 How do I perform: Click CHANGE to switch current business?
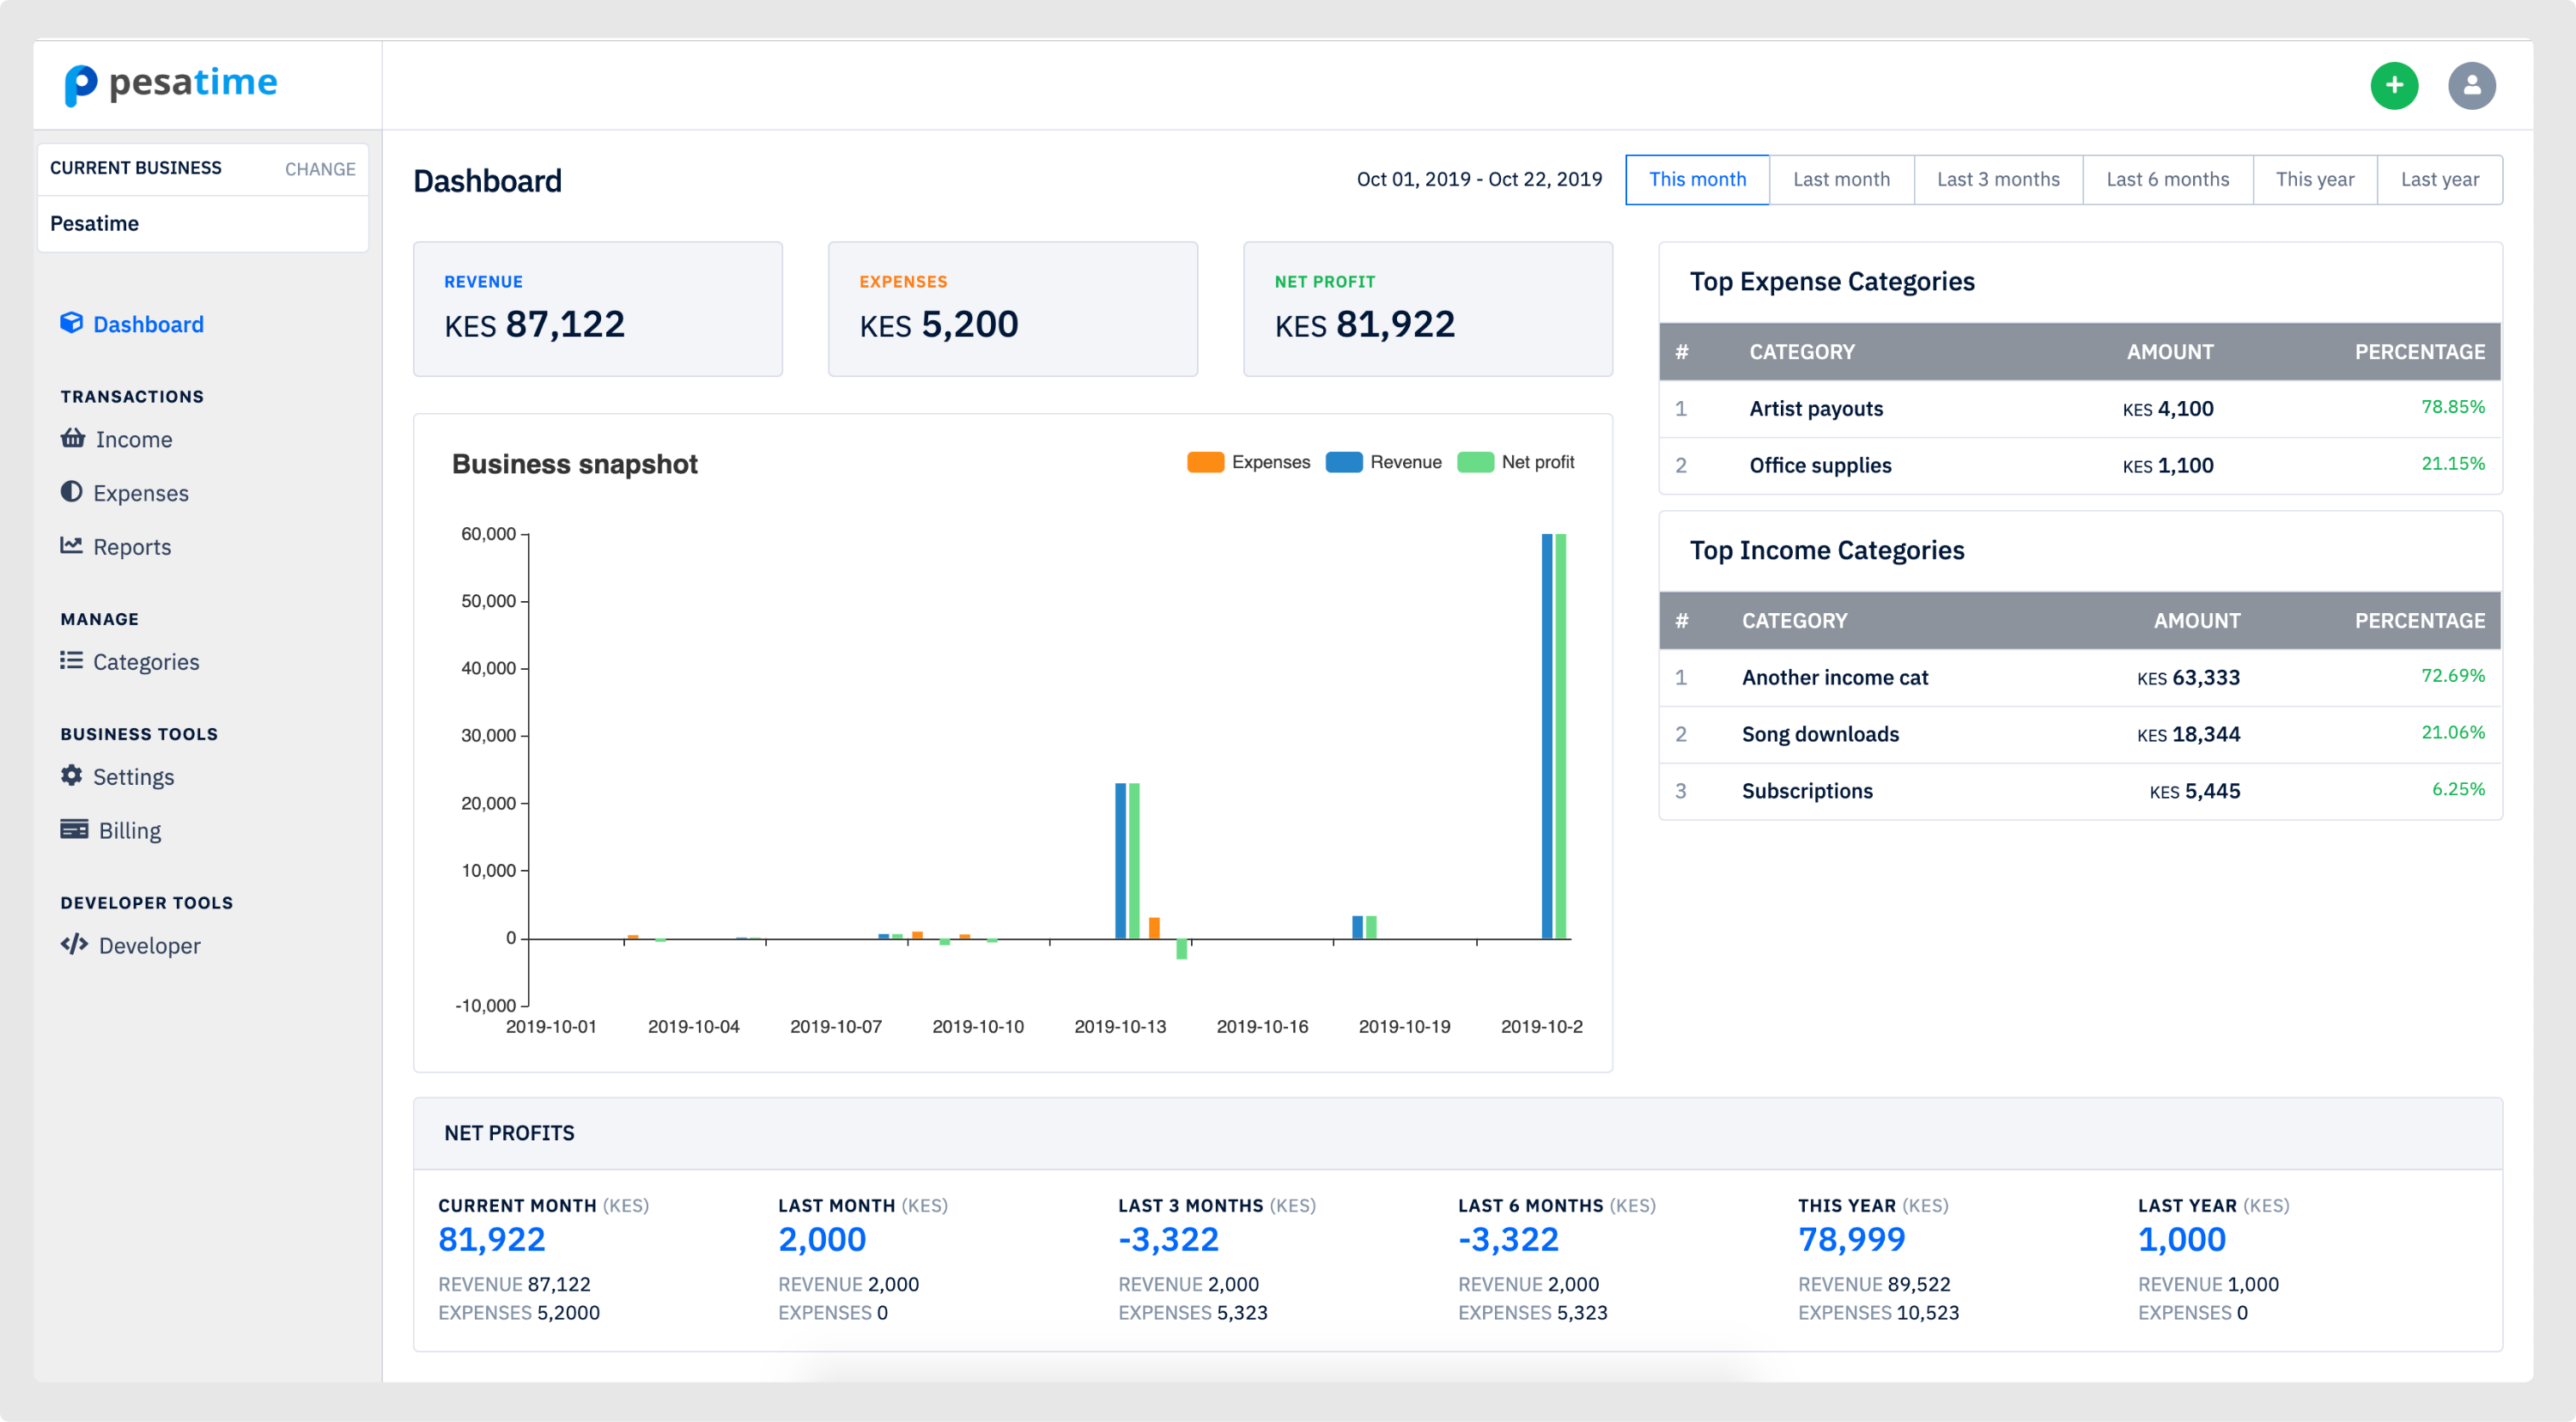point(320,169)
